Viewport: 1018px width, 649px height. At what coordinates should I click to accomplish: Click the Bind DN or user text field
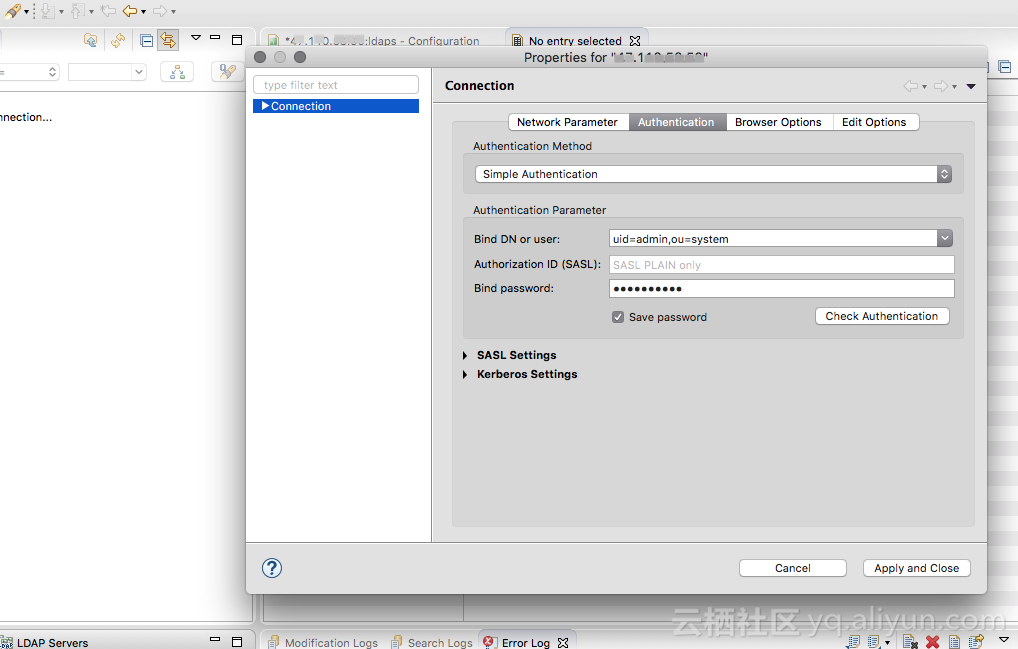point(773,239)
